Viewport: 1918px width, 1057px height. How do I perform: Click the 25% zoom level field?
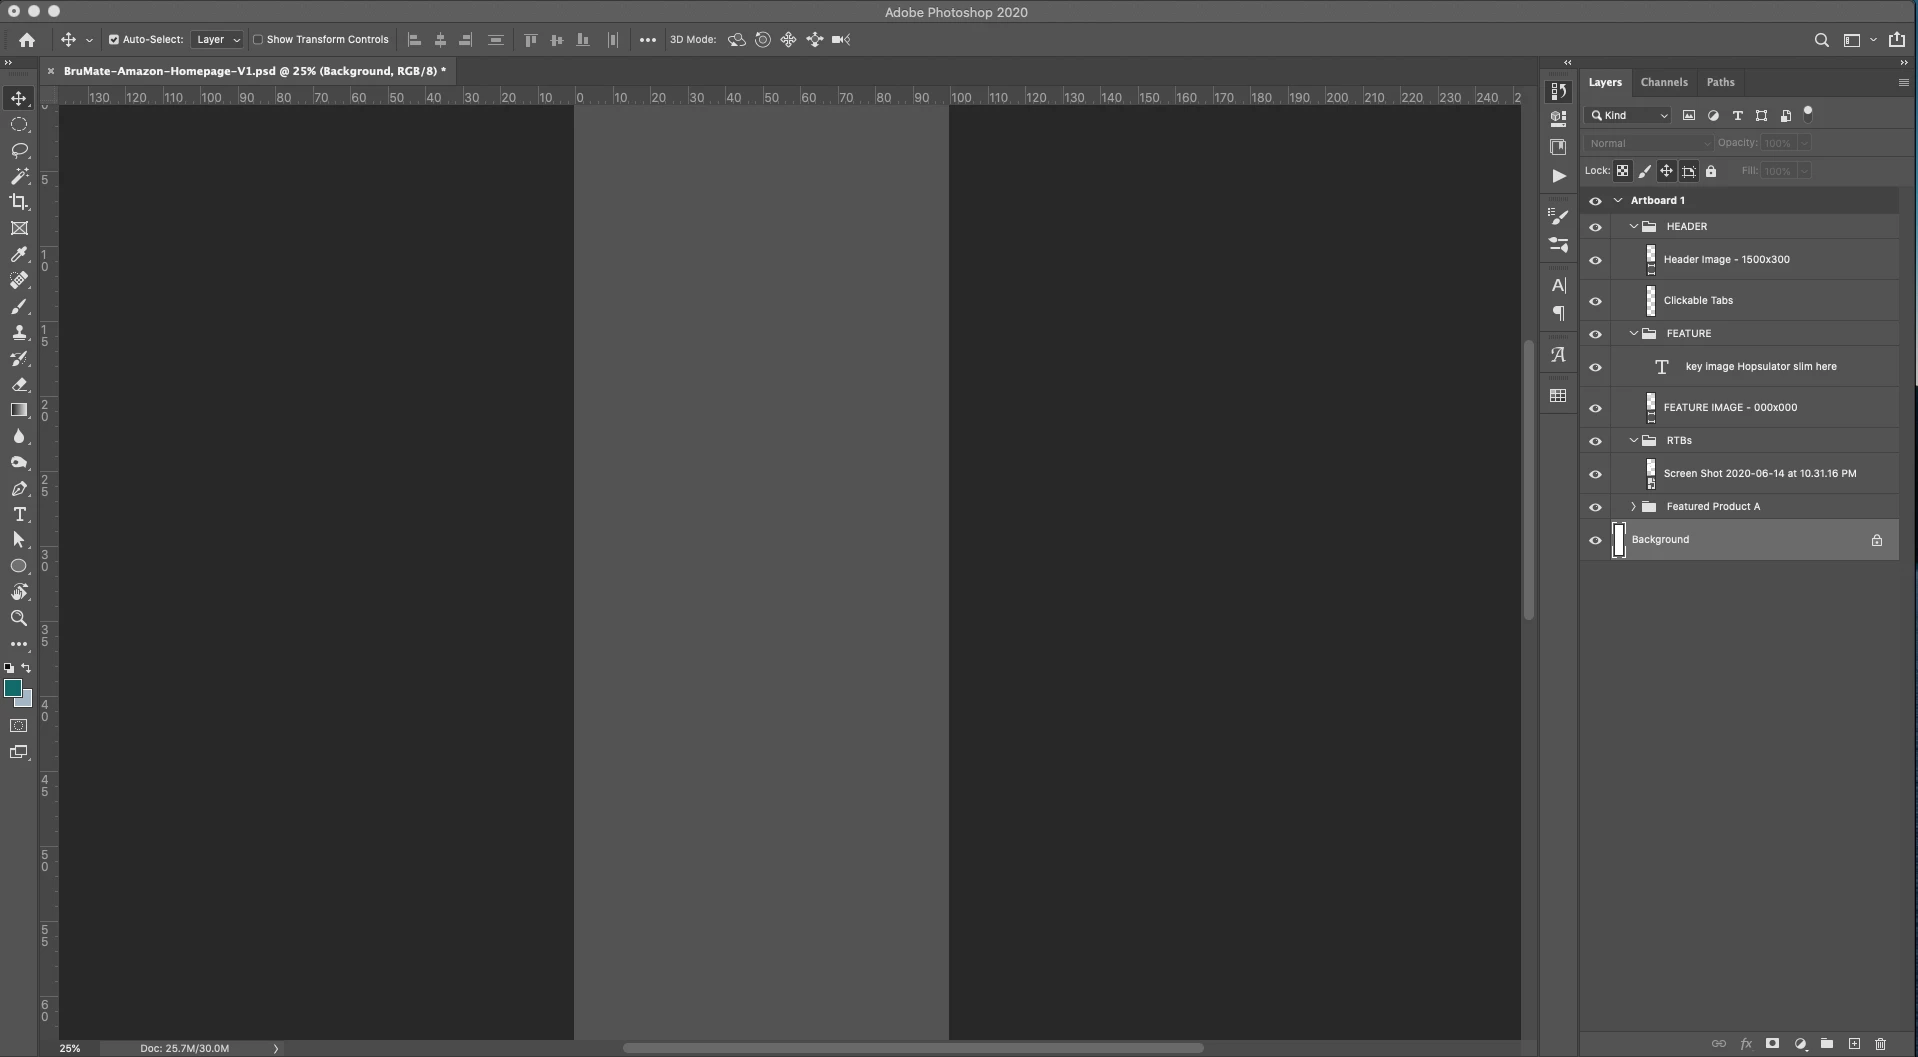click(70, 1048)
